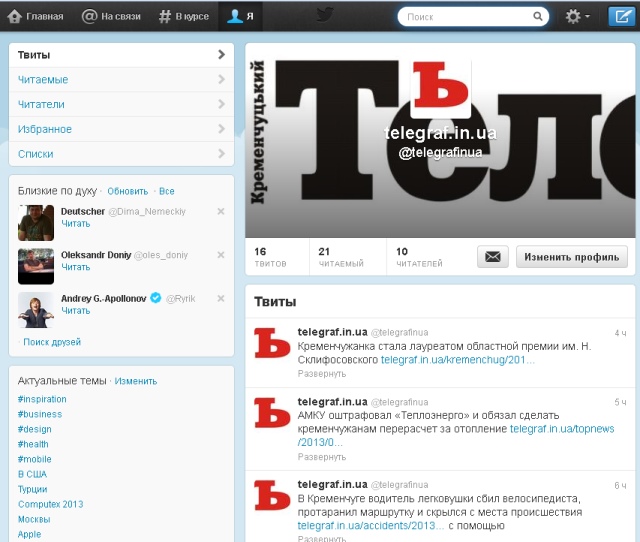Expand the Читатели section
Screen dimensions: 640x542
coord(121,104)
